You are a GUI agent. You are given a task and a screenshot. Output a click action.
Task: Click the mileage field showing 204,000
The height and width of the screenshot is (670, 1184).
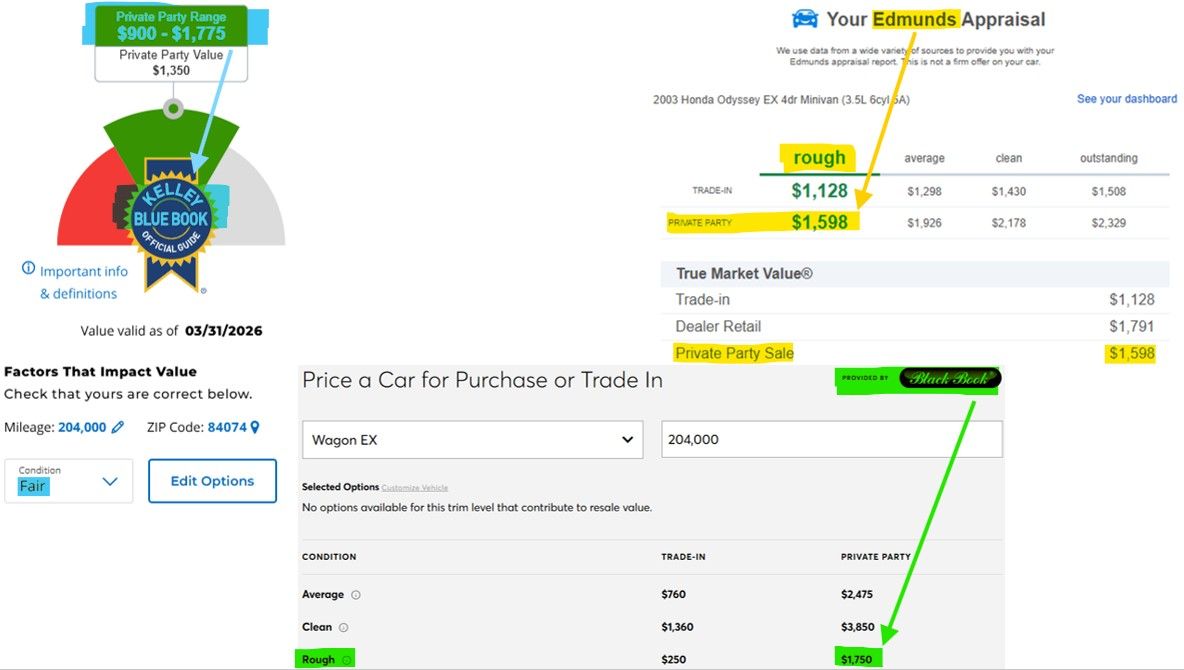click(831, 439)
